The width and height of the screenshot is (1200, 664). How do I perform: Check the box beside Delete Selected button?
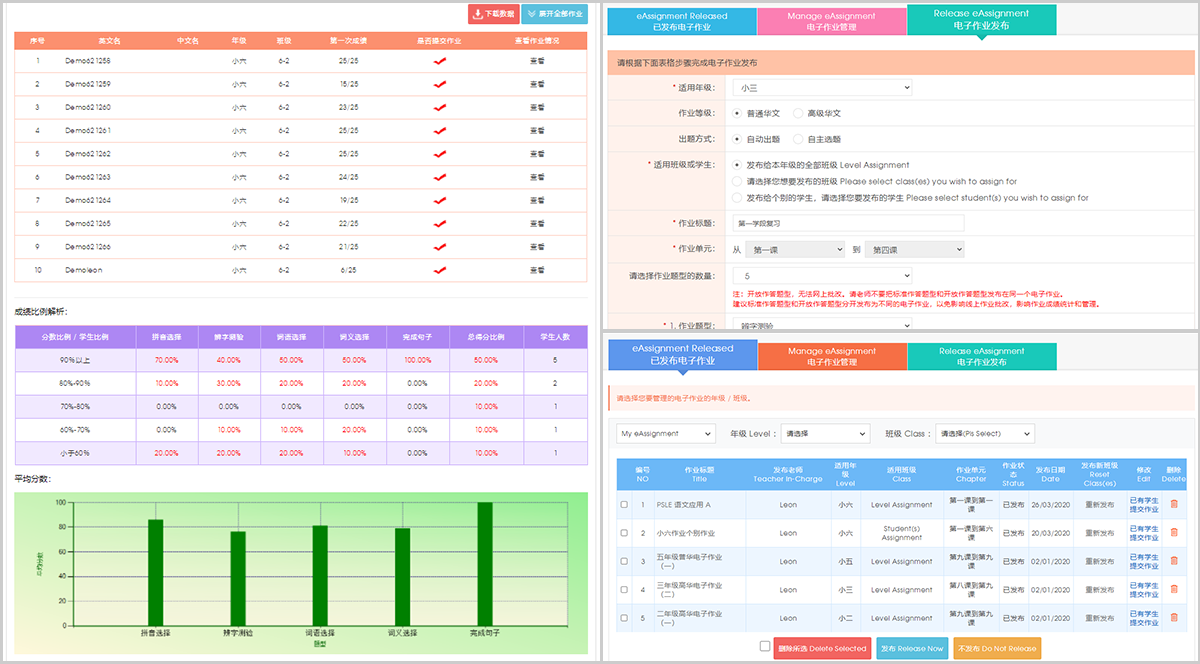(x=765, y=647)
